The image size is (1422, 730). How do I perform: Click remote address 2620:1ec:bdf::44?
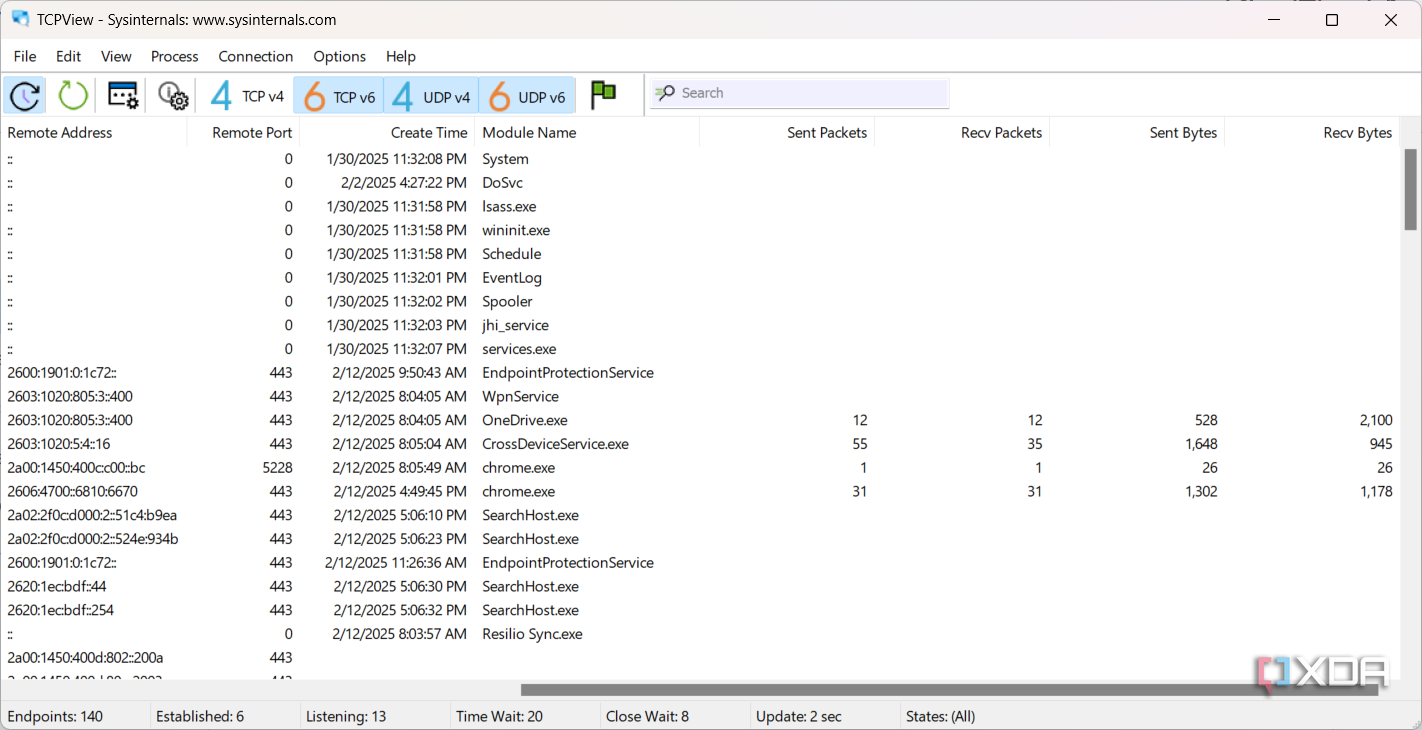tap(57, 587)
